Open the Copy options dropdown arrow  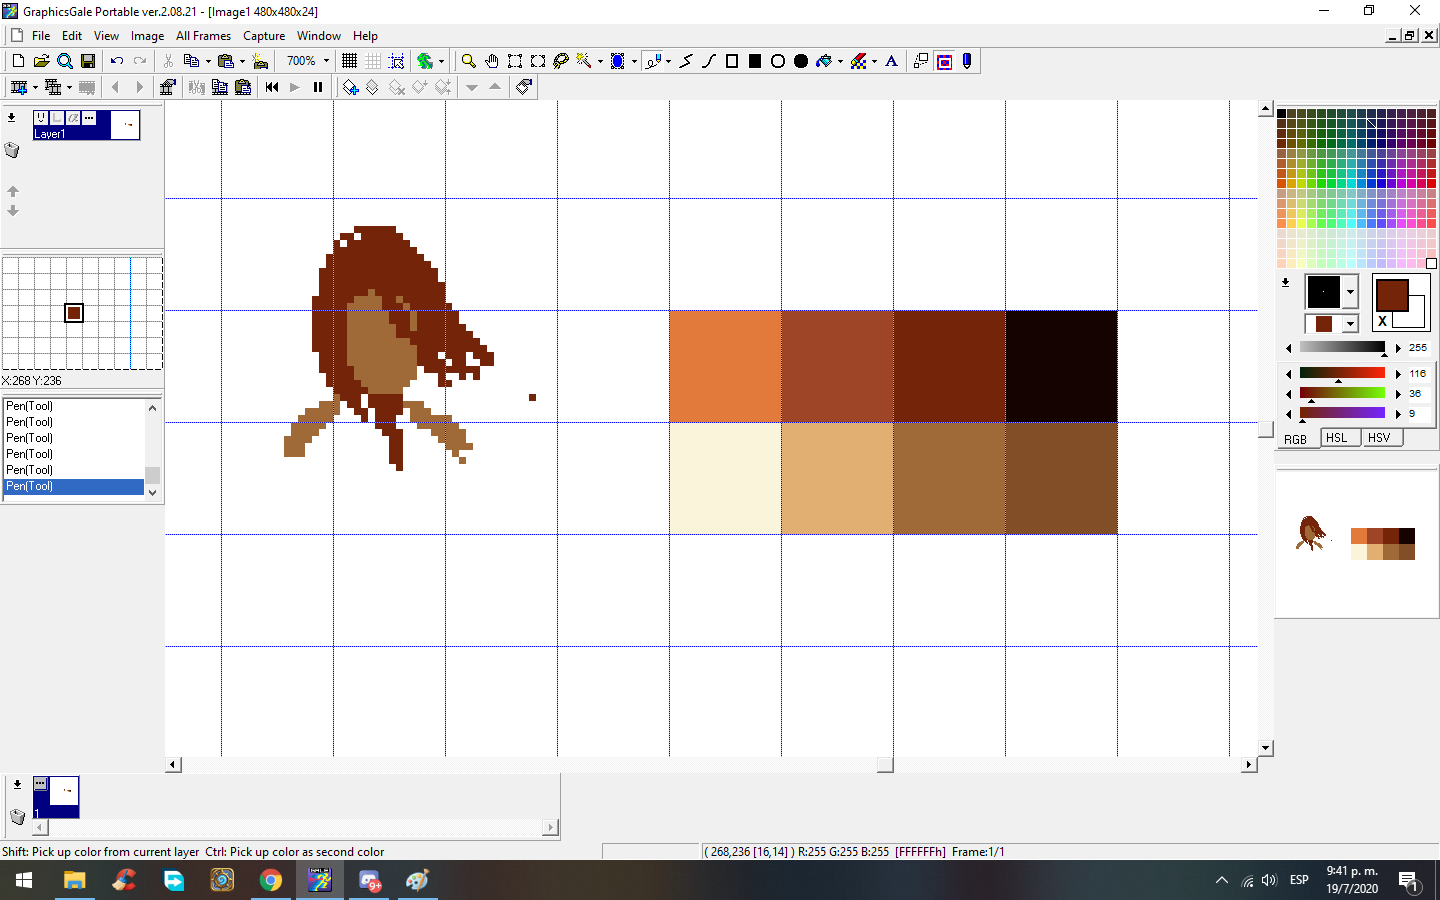pyautogui.click(x=208, y=61)
